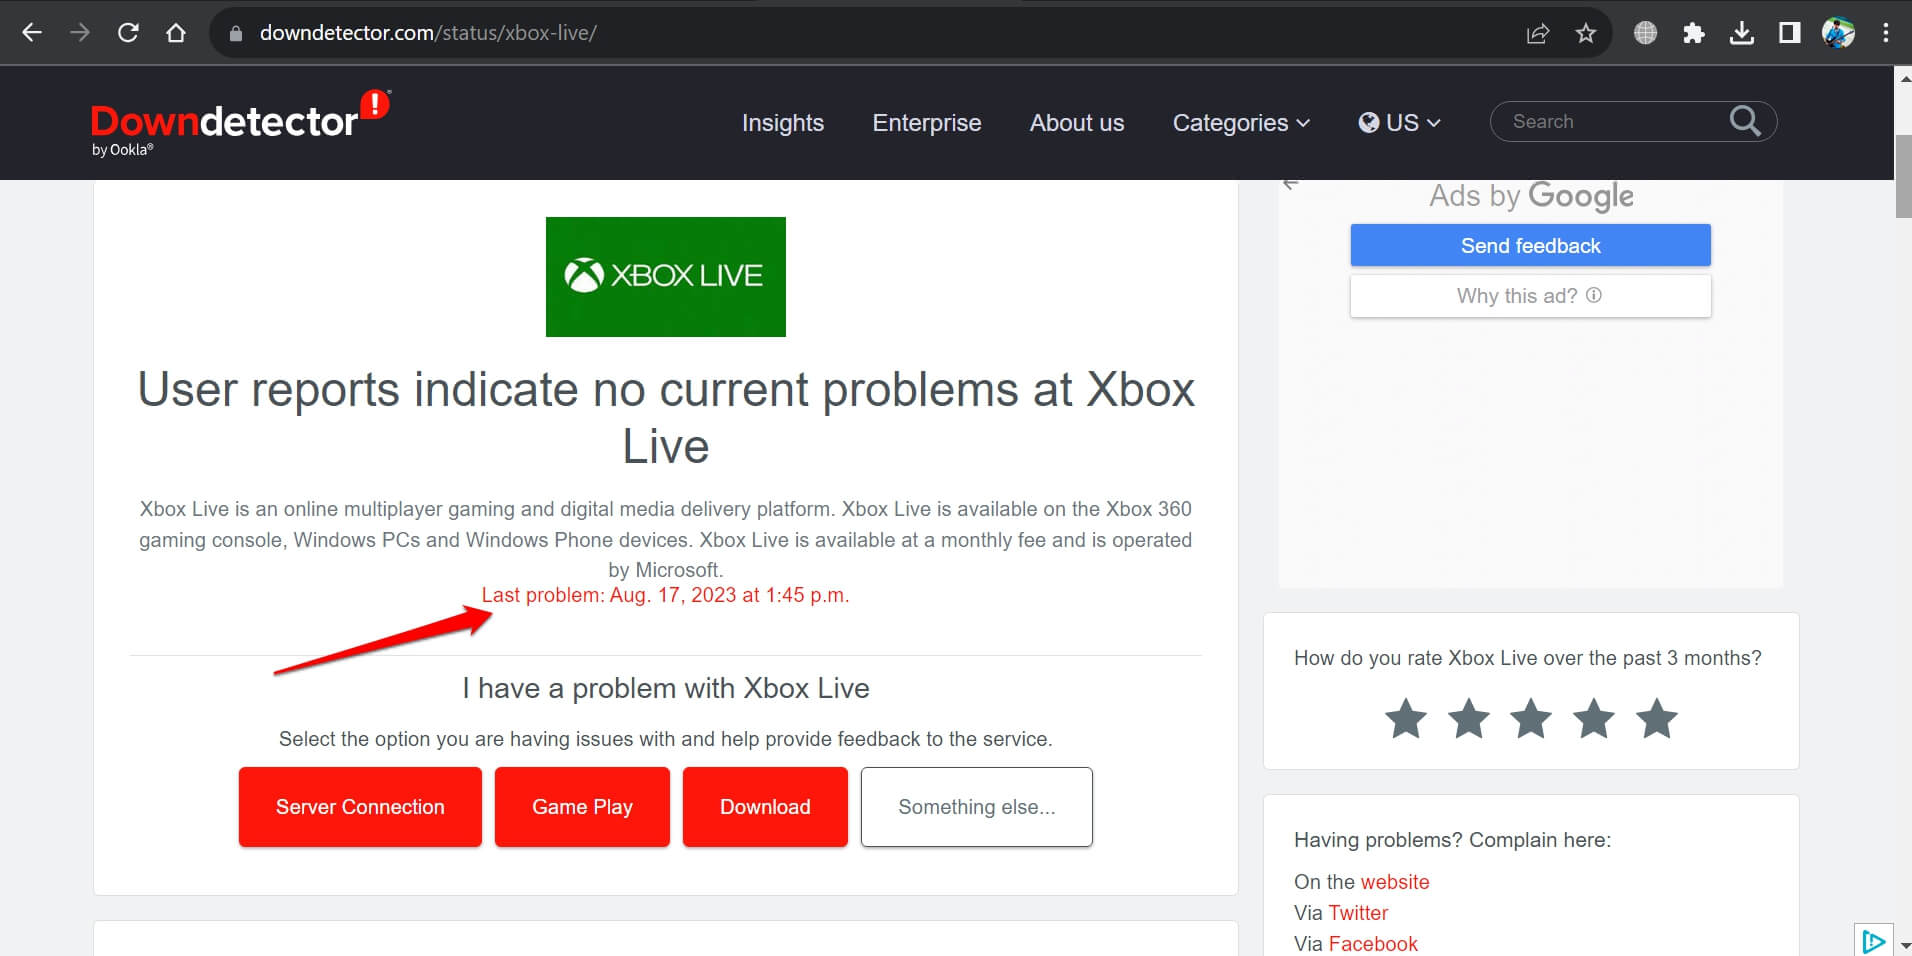This screenshot has height=956, width=1912.
Task: Click the forward navigation arrow
Action: [80, 33]
